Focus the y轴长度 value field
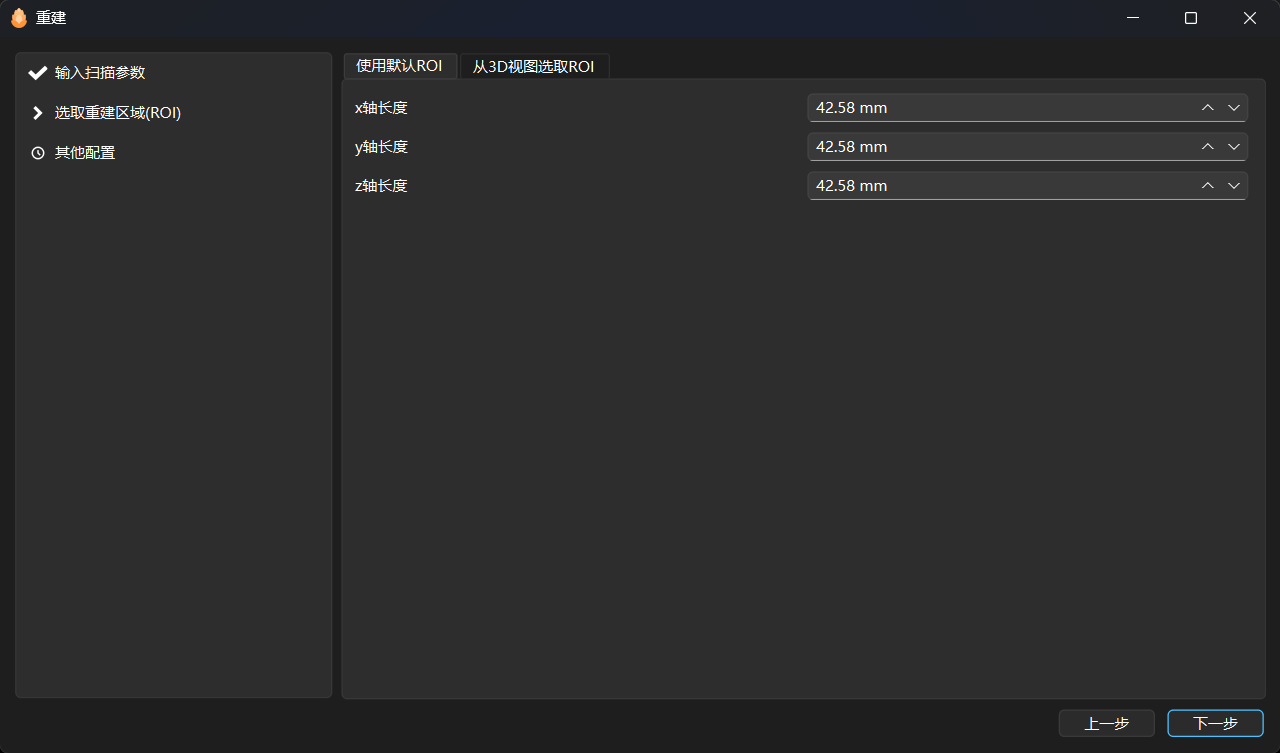Viewport: 1280px width, 753px height. pos(1000,147)
